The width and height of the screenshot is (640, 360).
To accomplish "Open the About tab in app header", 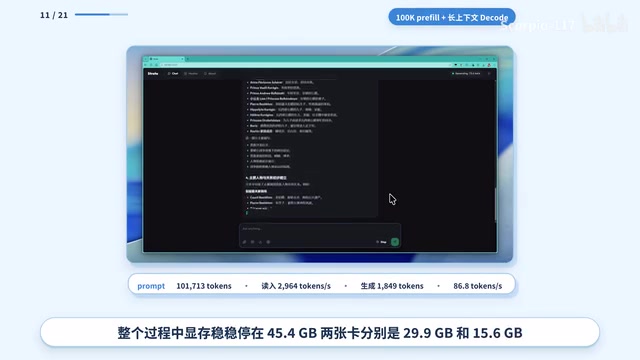I will 210,73.
